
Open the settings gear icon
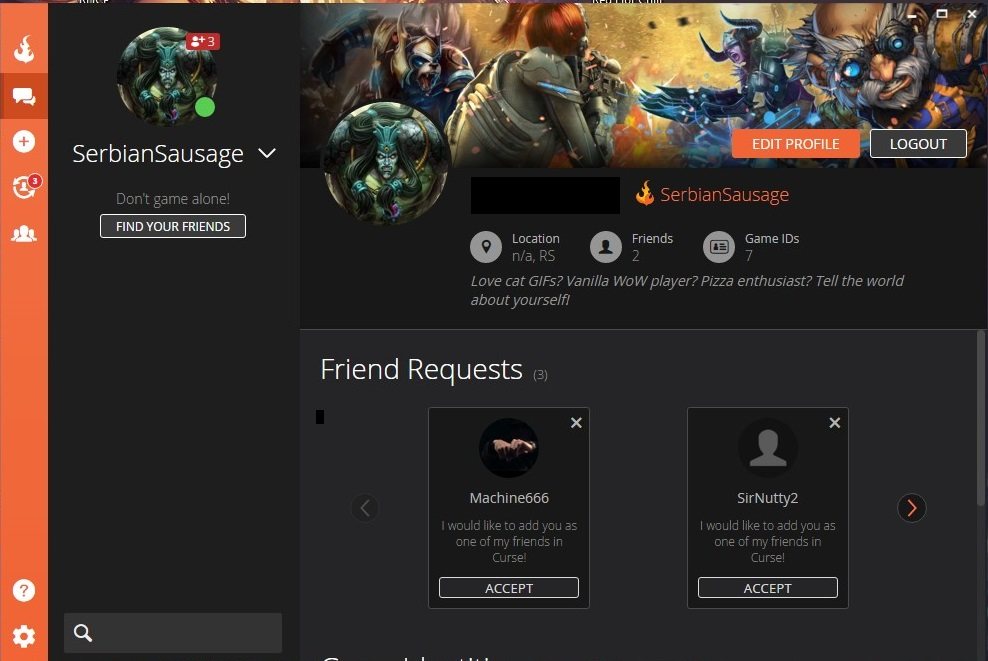(24, 636)
